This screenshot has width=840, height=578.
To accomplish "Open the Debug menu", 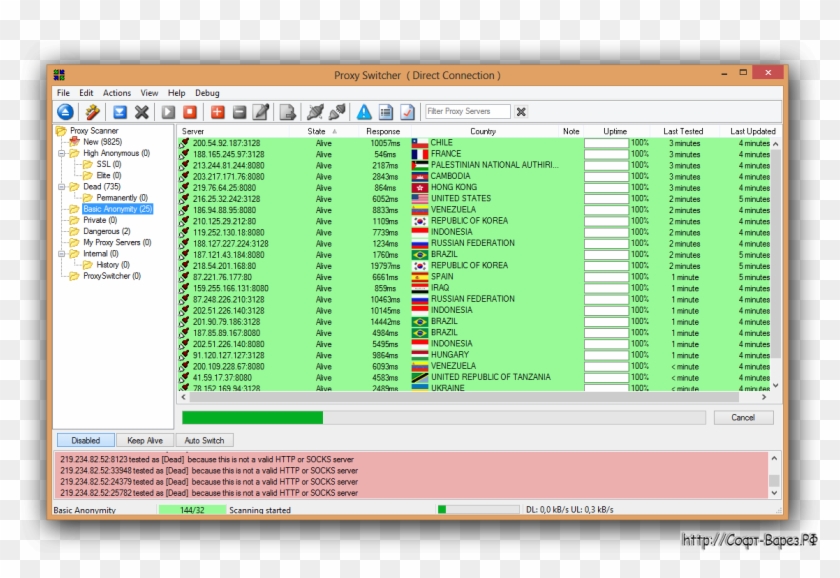I will (x=207, y=93).
